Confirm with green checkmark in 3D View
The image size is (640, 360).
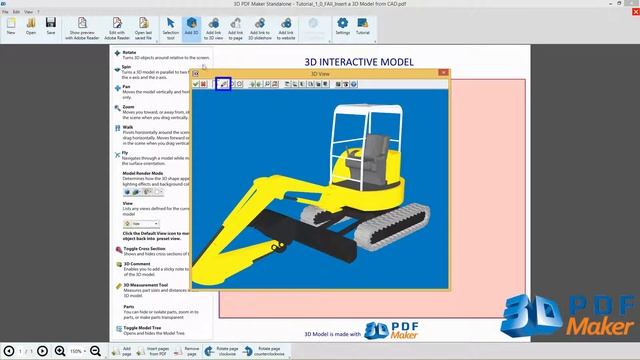click(x=196, y=84)
